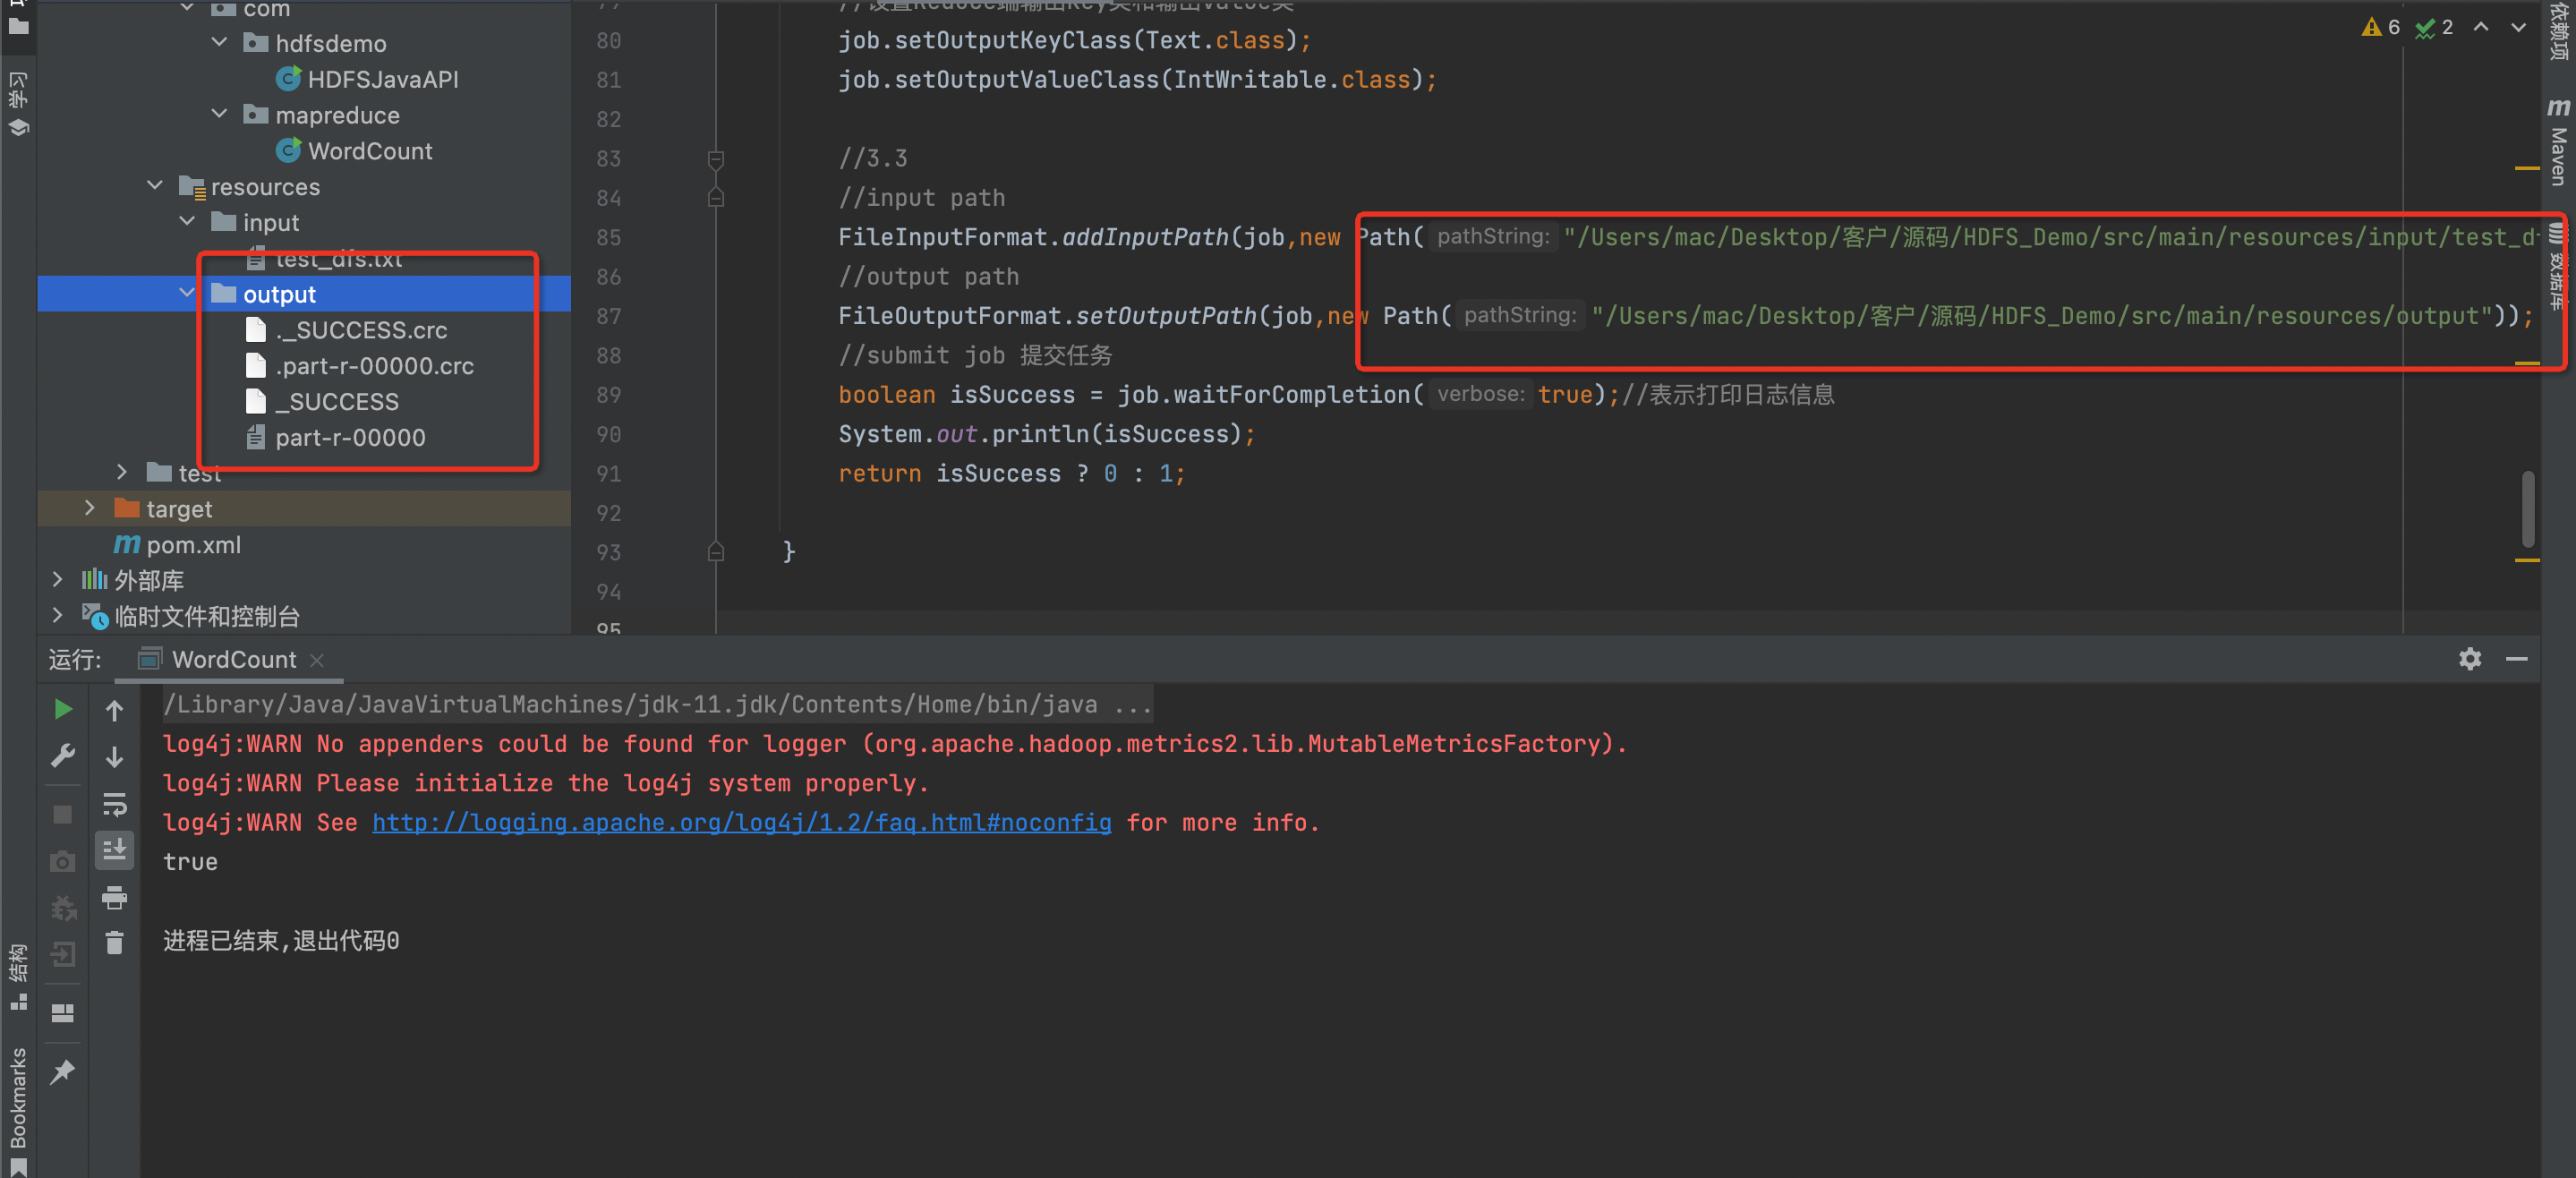This screenshot has height=1178, width=2576.
Task: Click the Settings gear icon in run panel
Action: [2471, 659]
